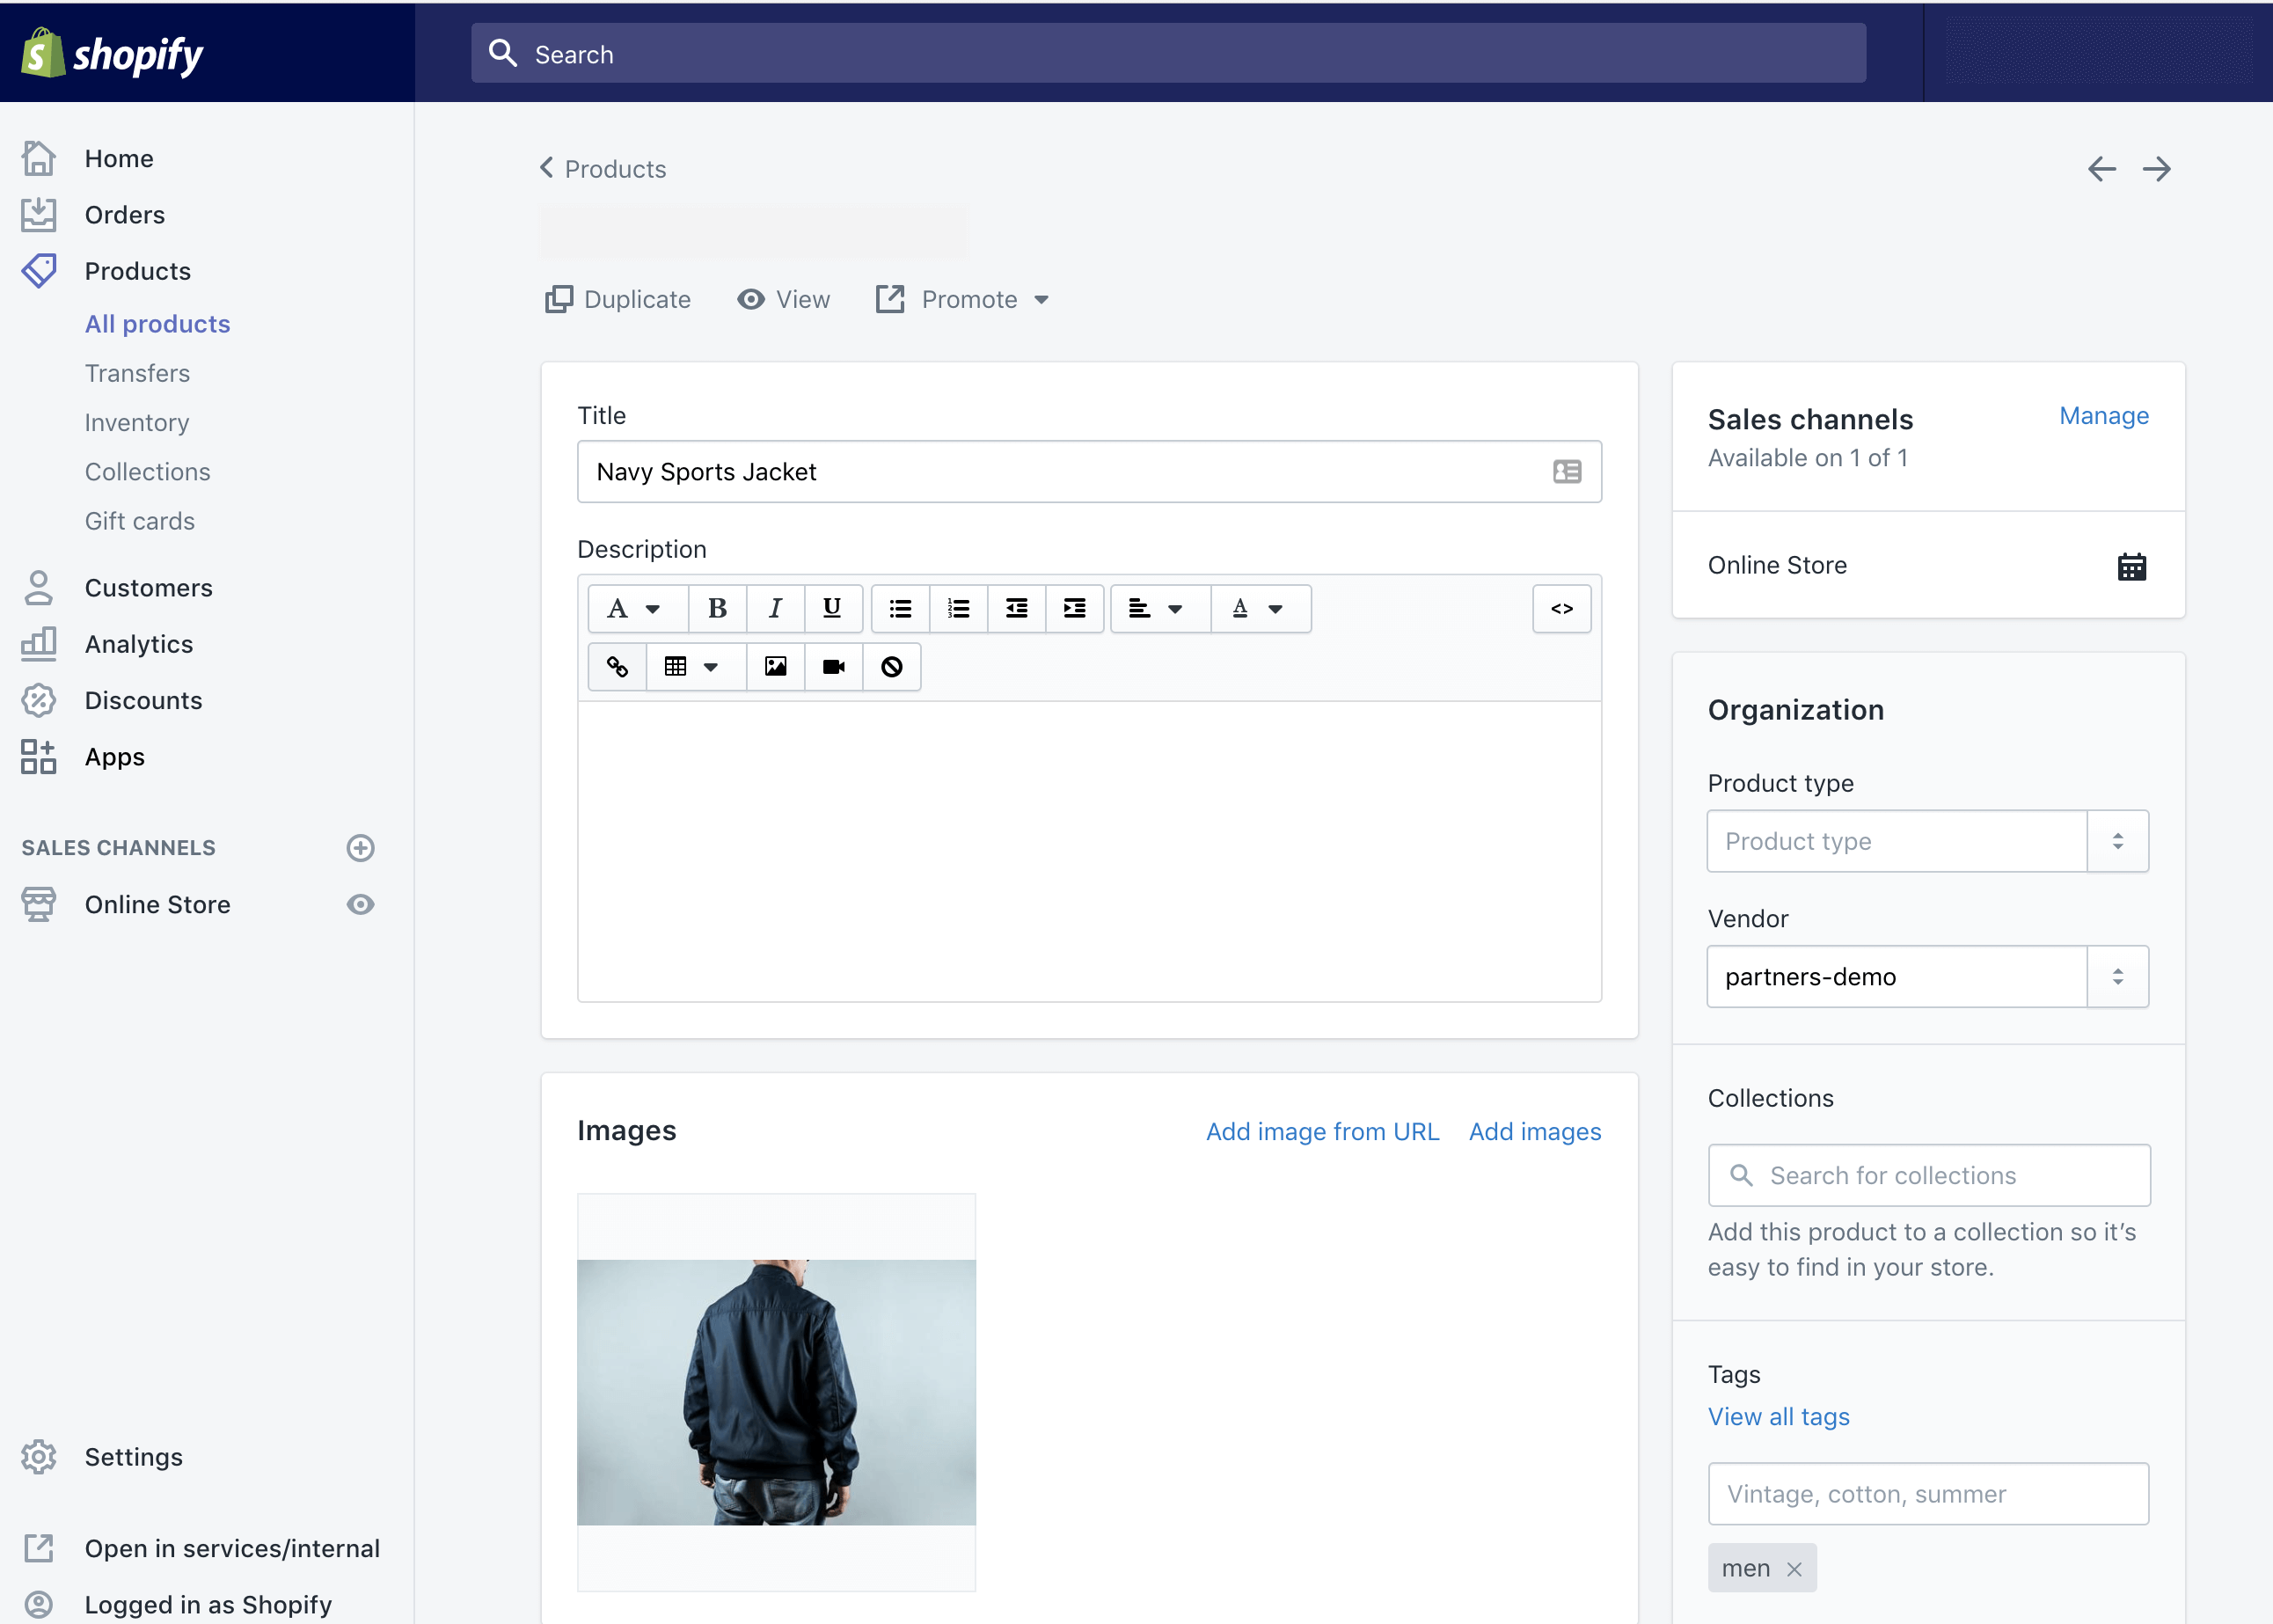Open the Orders inbox icon
Screen dimensions: 2273x1624
pos(39,214)
